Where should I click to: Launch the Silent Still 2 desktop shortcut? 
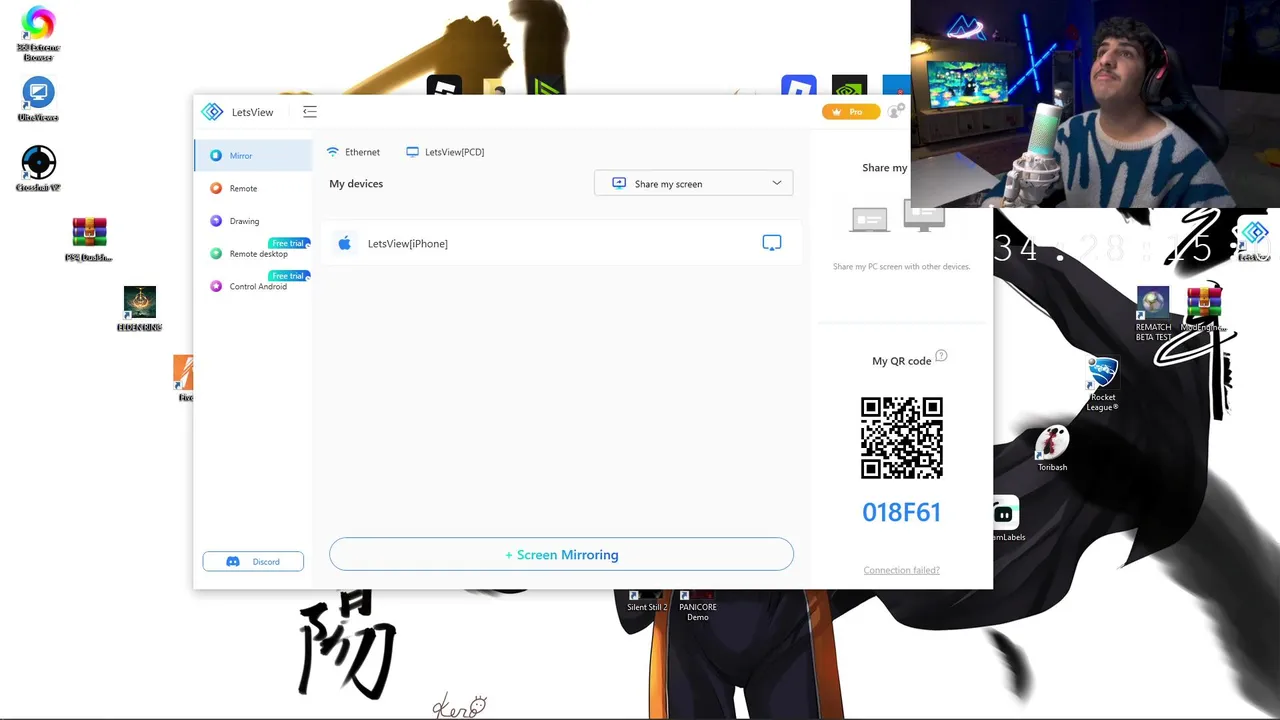coord(646,601)
